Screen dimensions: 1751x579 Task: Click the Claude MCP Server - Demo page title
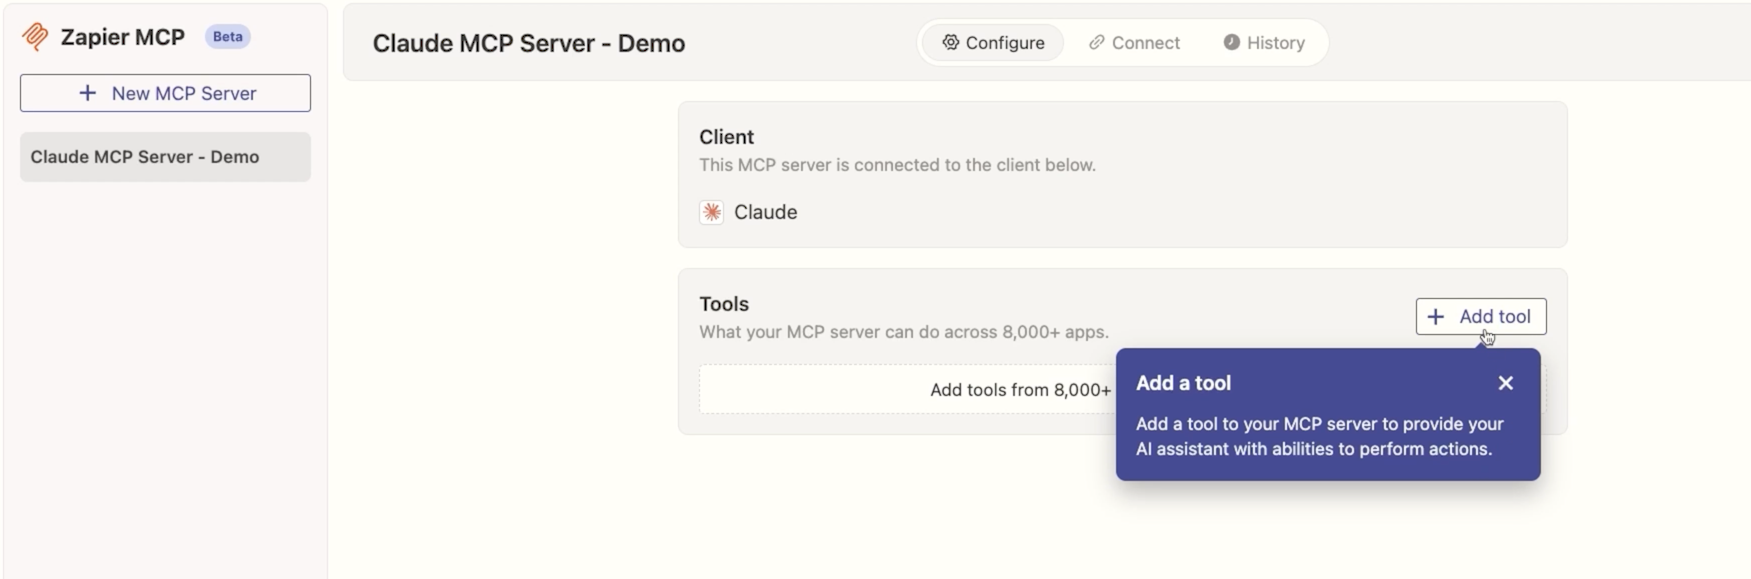click(528, 43)
